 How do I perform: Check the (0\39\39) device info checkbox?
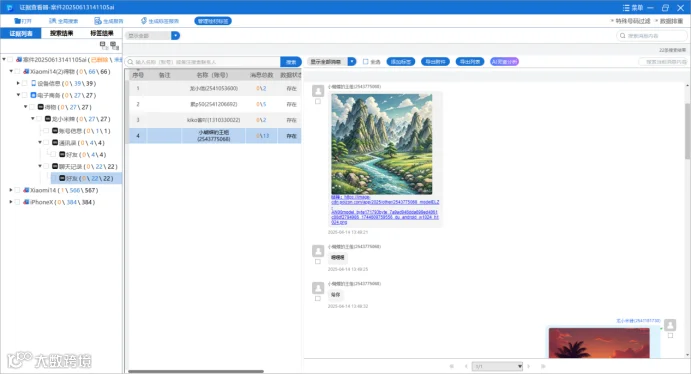[25, 83]
